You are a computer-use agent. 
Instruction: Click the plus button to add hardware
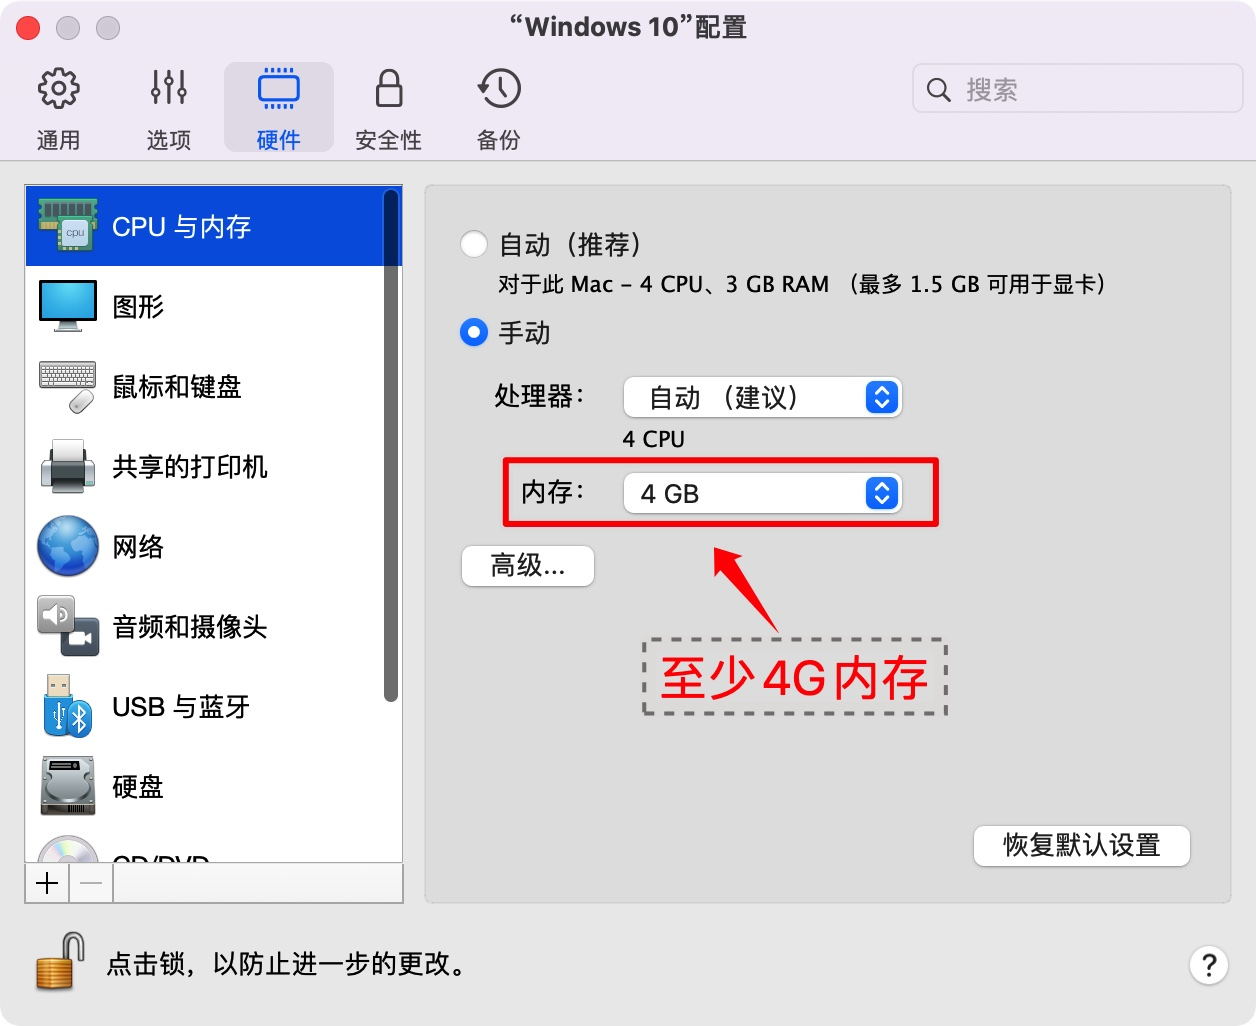pos(47,883)
